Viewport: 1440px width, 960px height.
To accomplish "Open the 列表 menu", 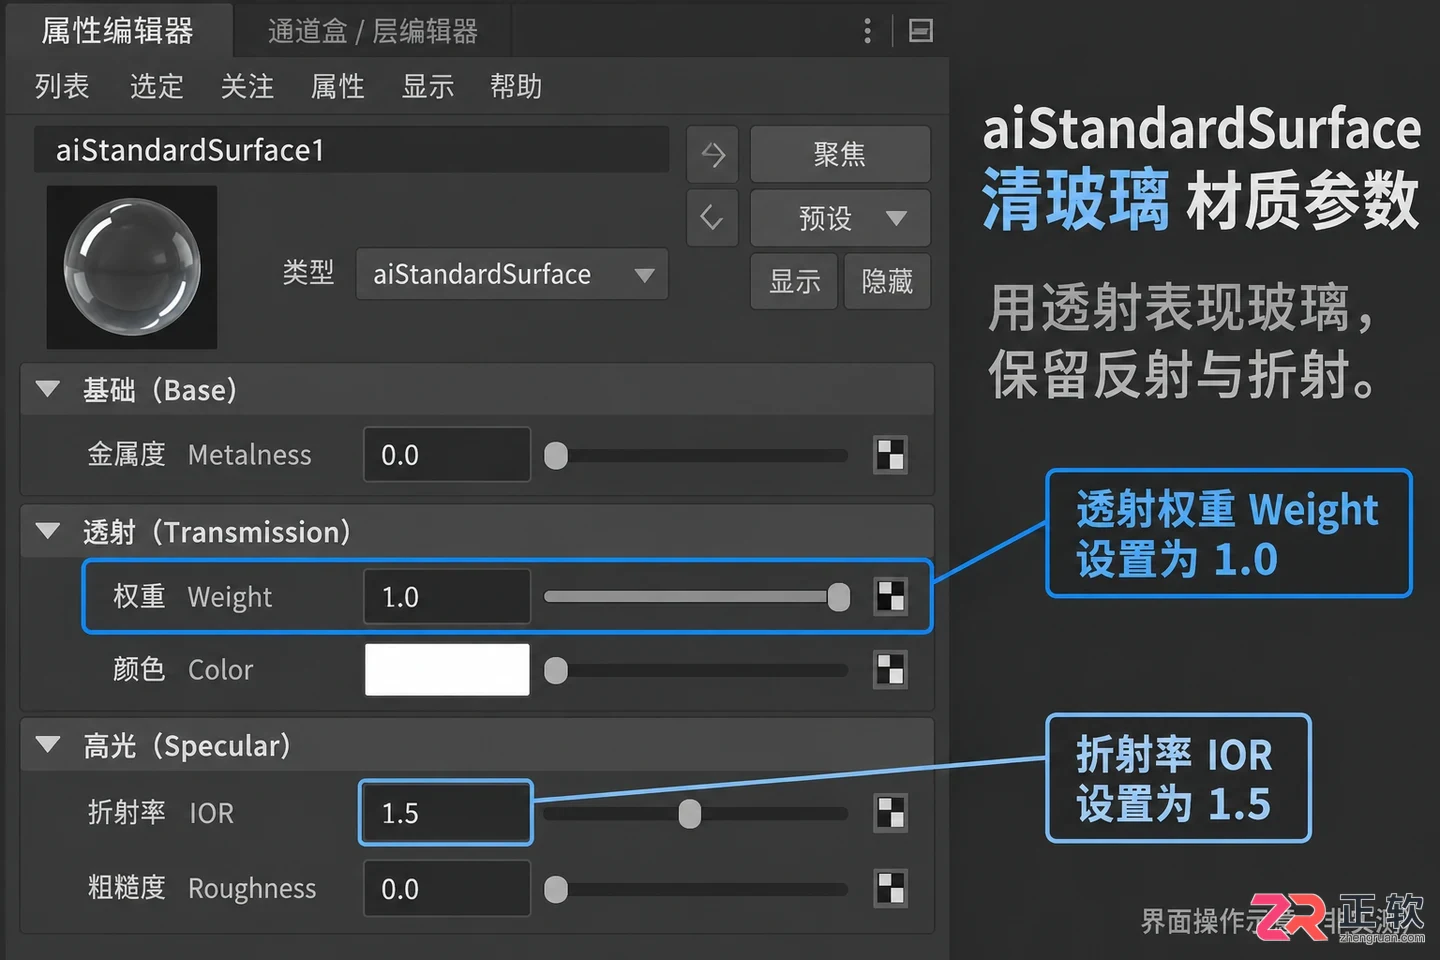I will pos(62,87).
